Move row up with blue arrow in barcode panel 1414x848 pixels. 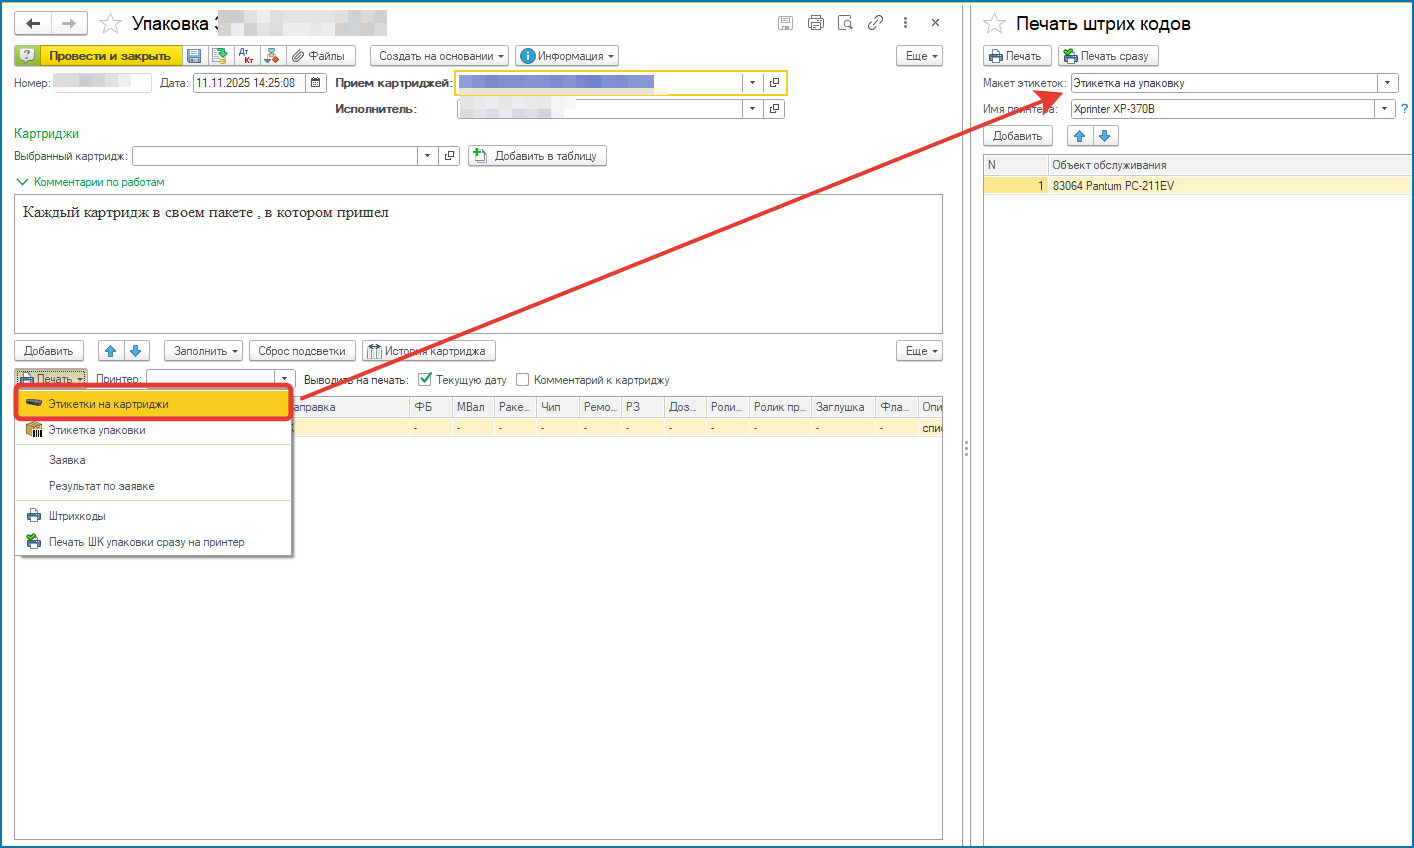point(1079,136)
